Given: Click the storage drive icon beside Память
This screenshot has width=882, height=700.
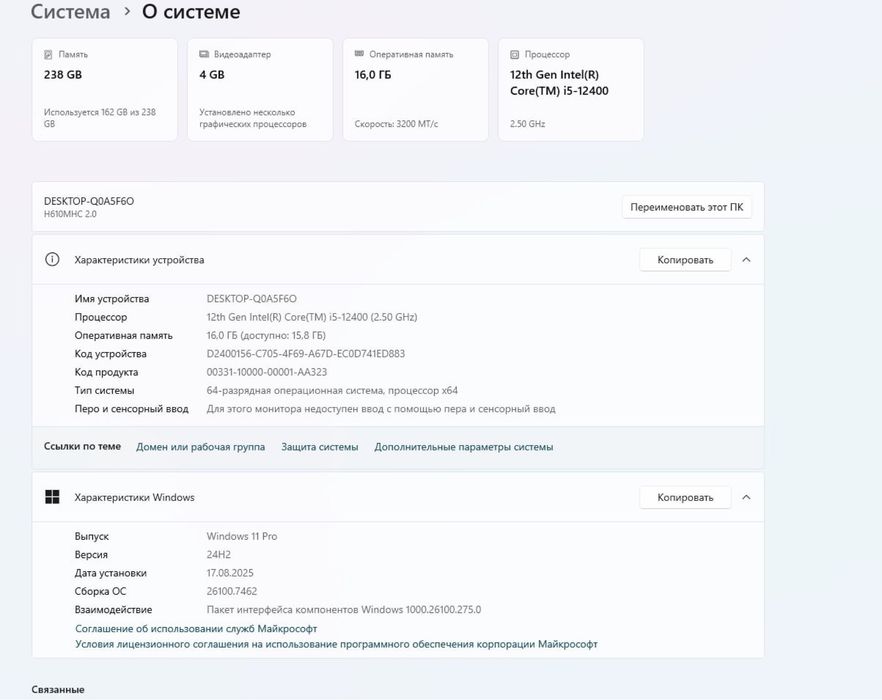Looking at the screenshot, I should pyautogui.click(x=49, y=55).
